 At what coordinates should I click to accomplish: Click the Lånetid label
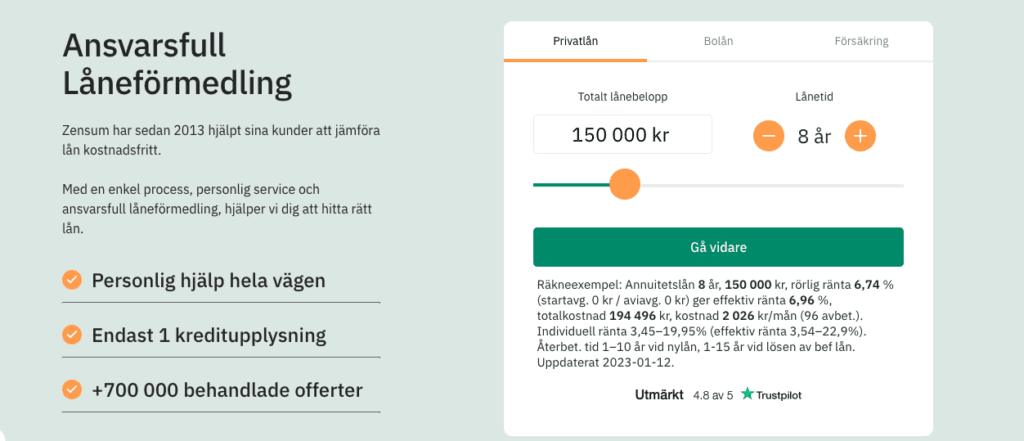814,97
